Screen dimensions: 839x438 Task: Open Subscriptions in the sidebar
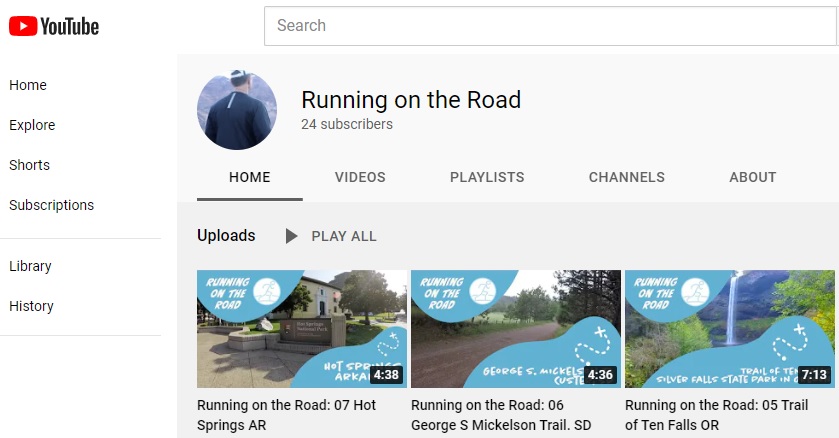coord(51,205)
